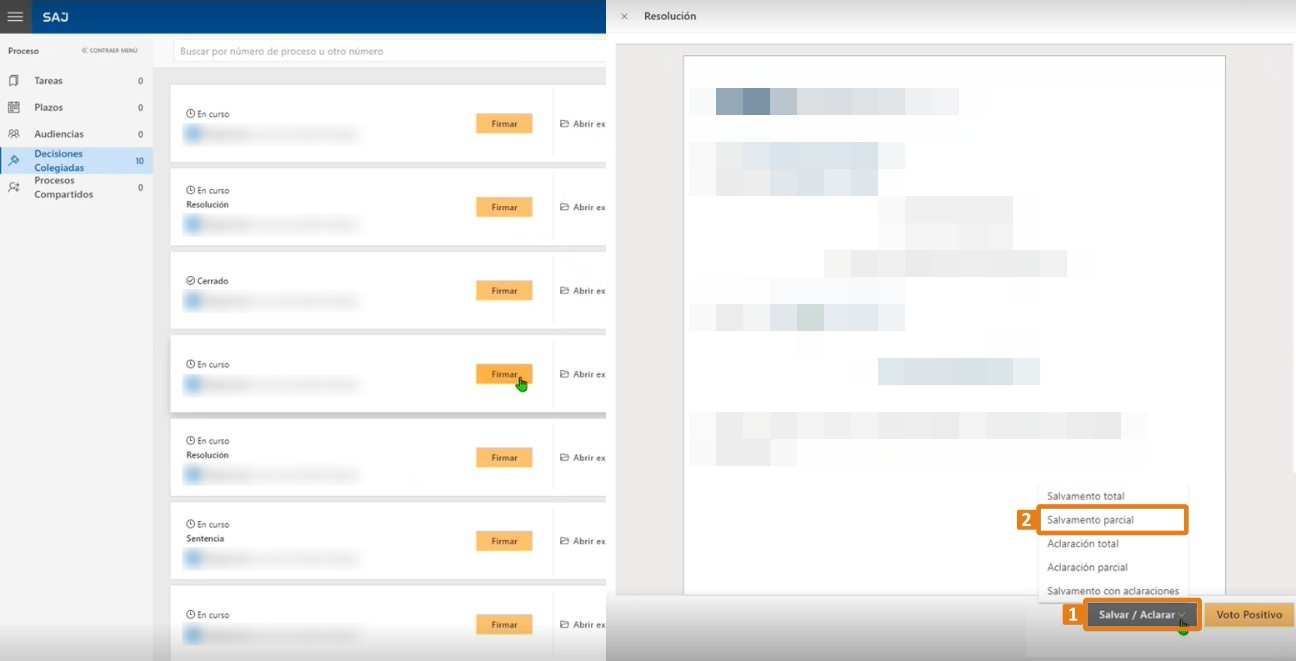Click the Cerrado status label
This screenshot has width=1296, height=661.
212,281
